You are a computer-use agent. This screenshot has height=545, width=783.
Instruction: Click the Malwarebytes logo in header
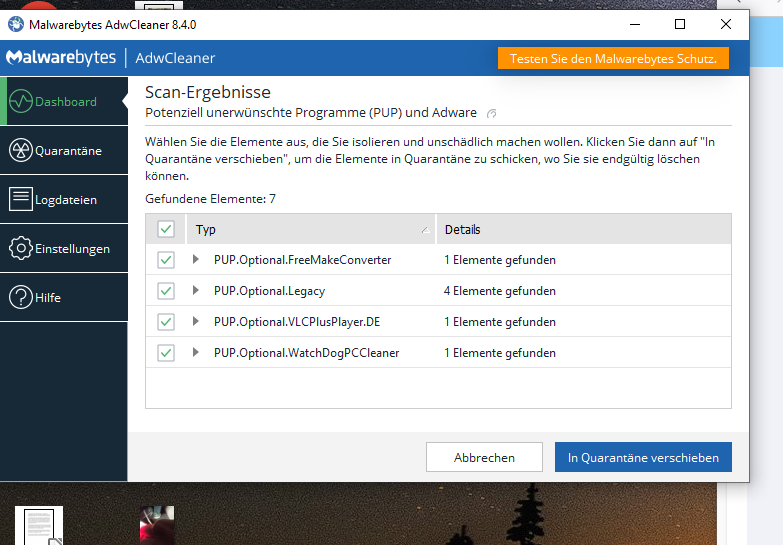(61, 57)
